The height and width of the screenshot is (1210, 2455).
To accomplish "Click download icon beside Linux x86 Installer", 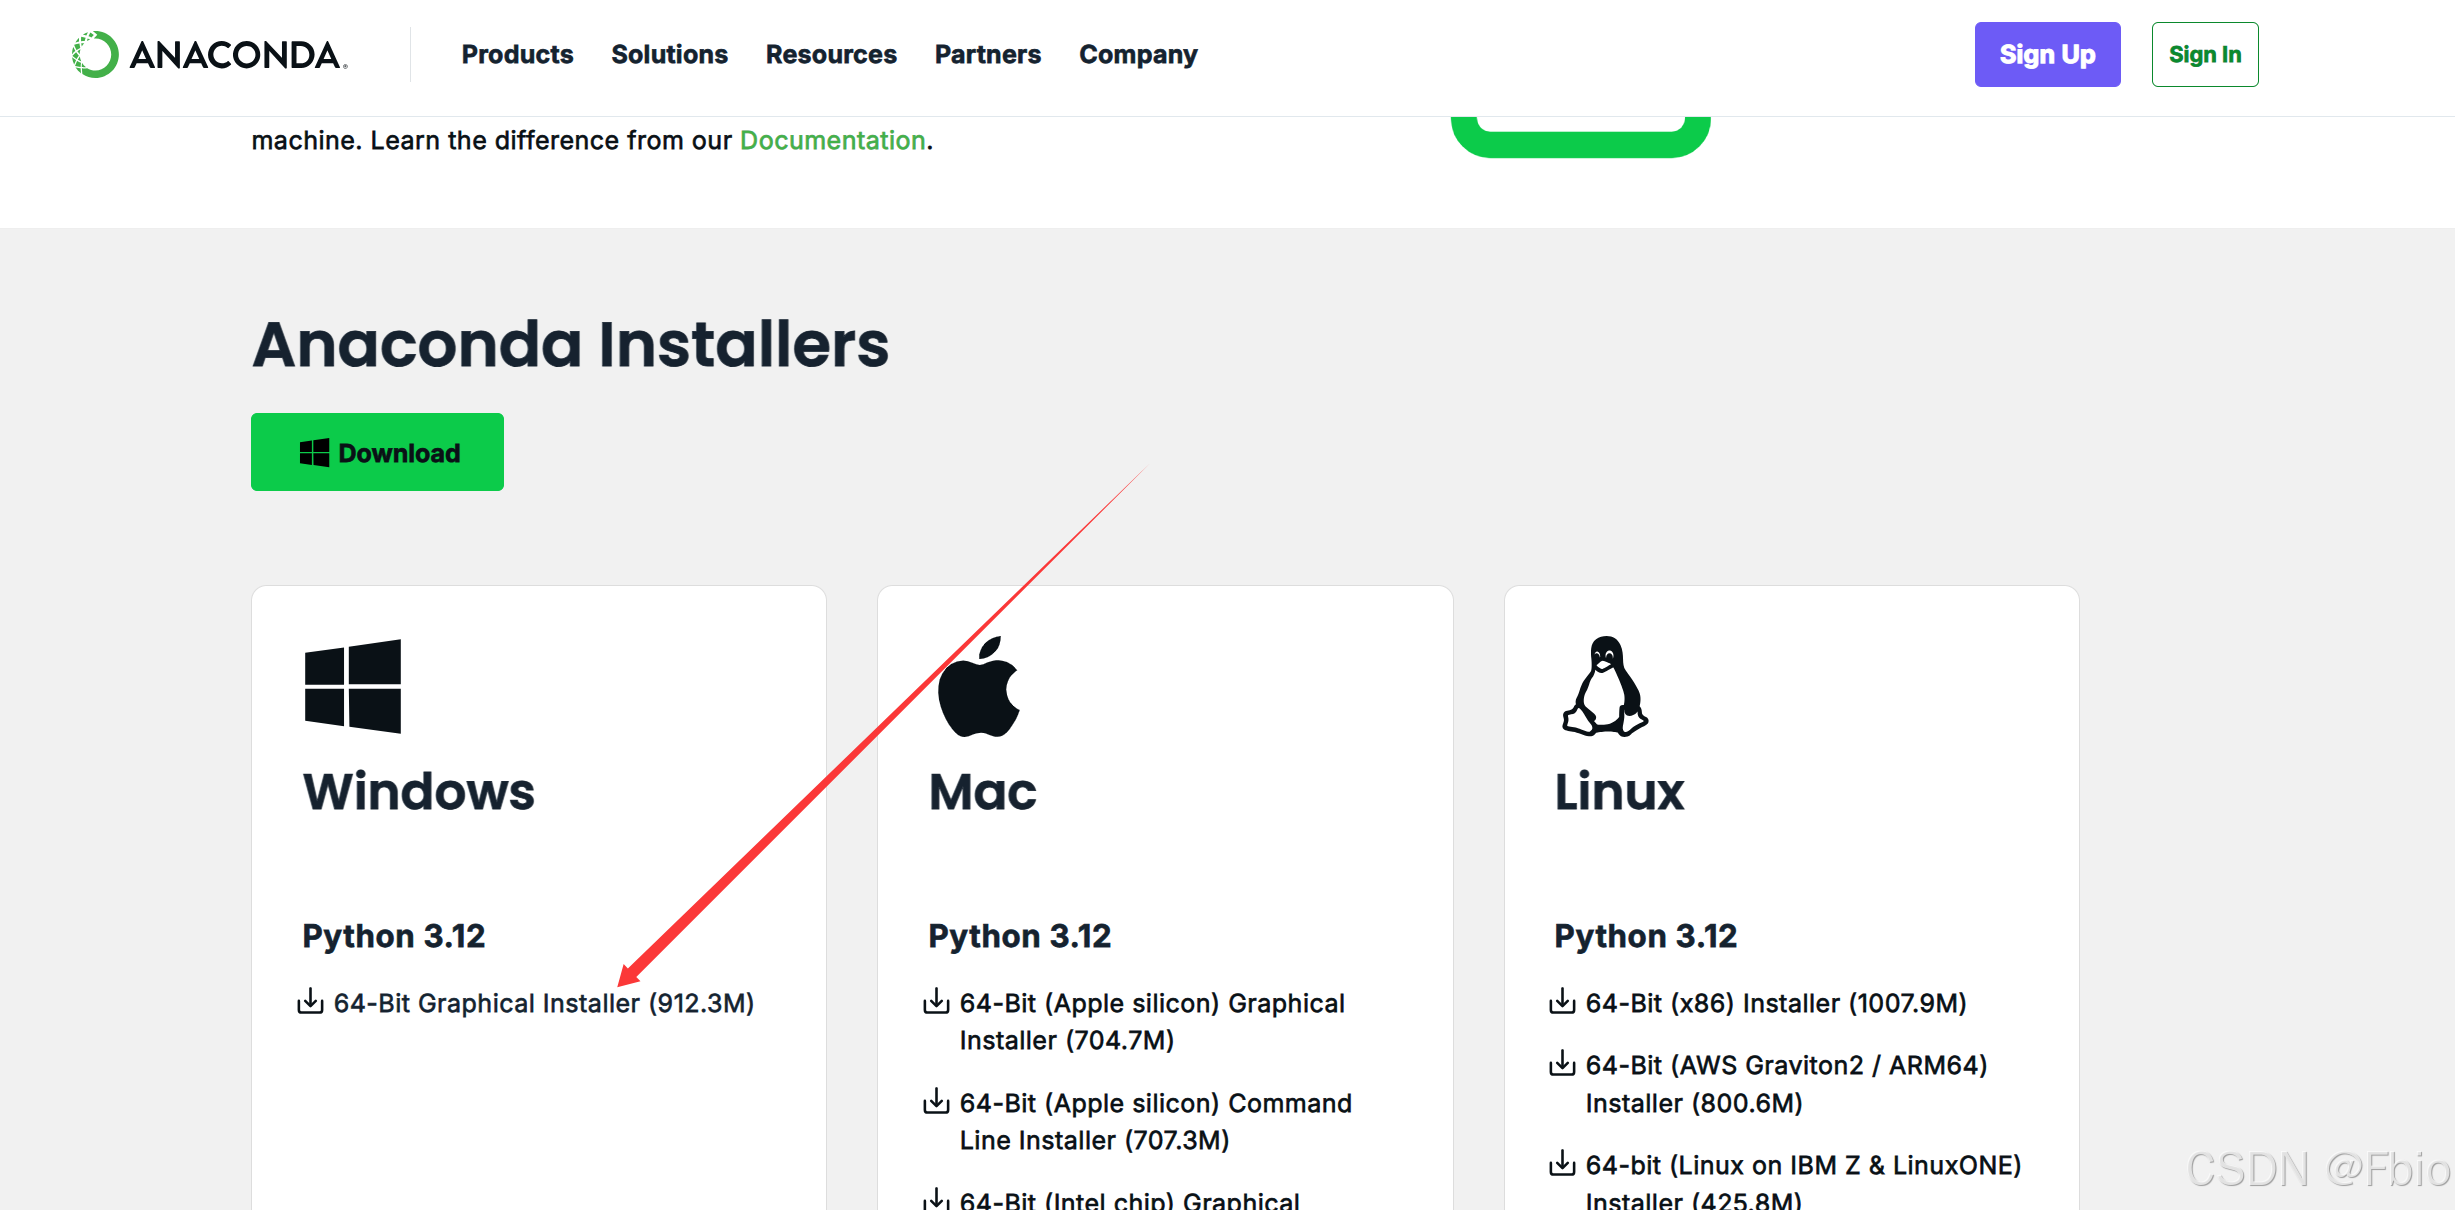I will tap(1562, 1001).
